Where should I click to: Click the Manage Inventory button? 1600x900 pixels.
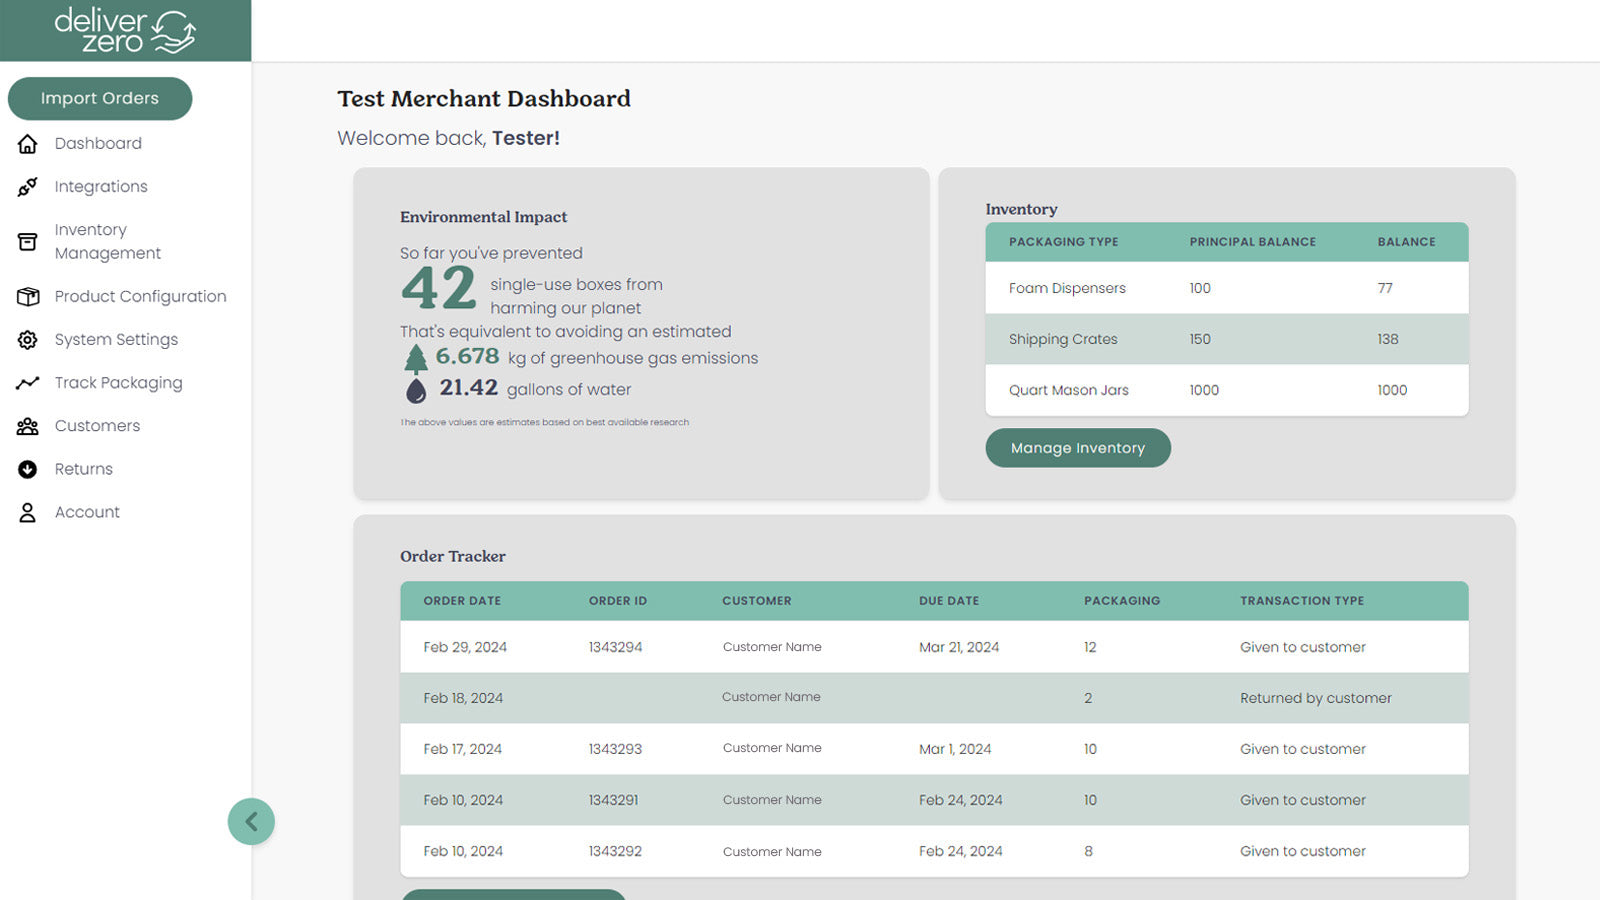tap(1078, 448)
